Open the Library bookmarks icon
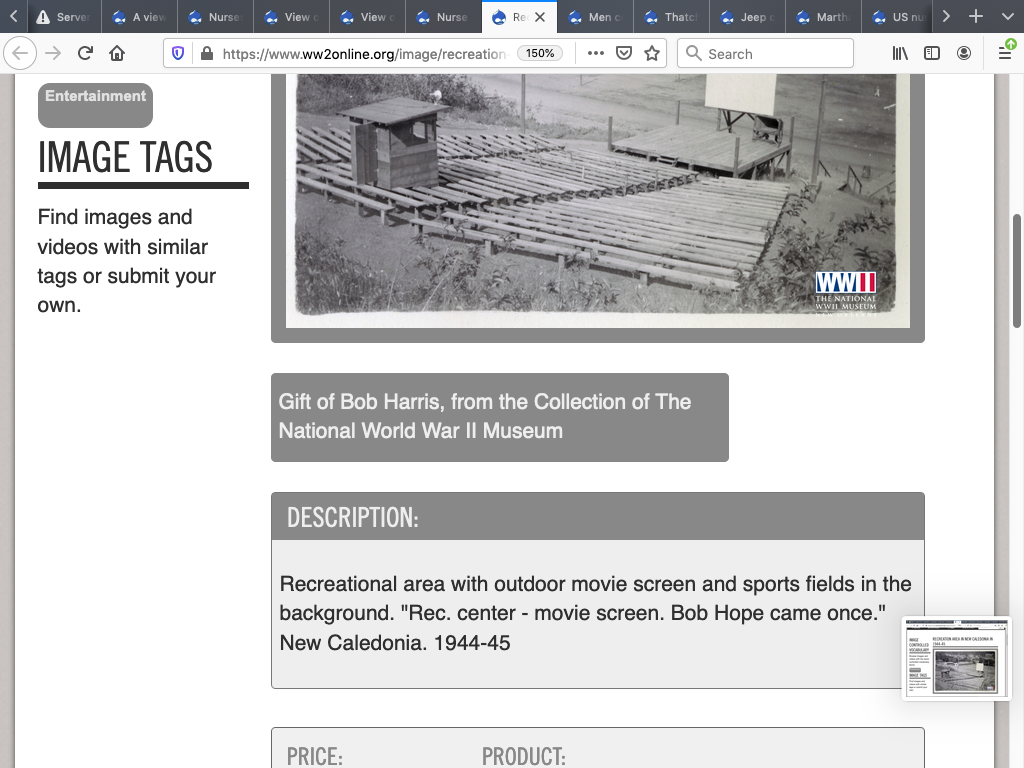The width and height of the screenshot is (1024, 768). coord(900,54)
